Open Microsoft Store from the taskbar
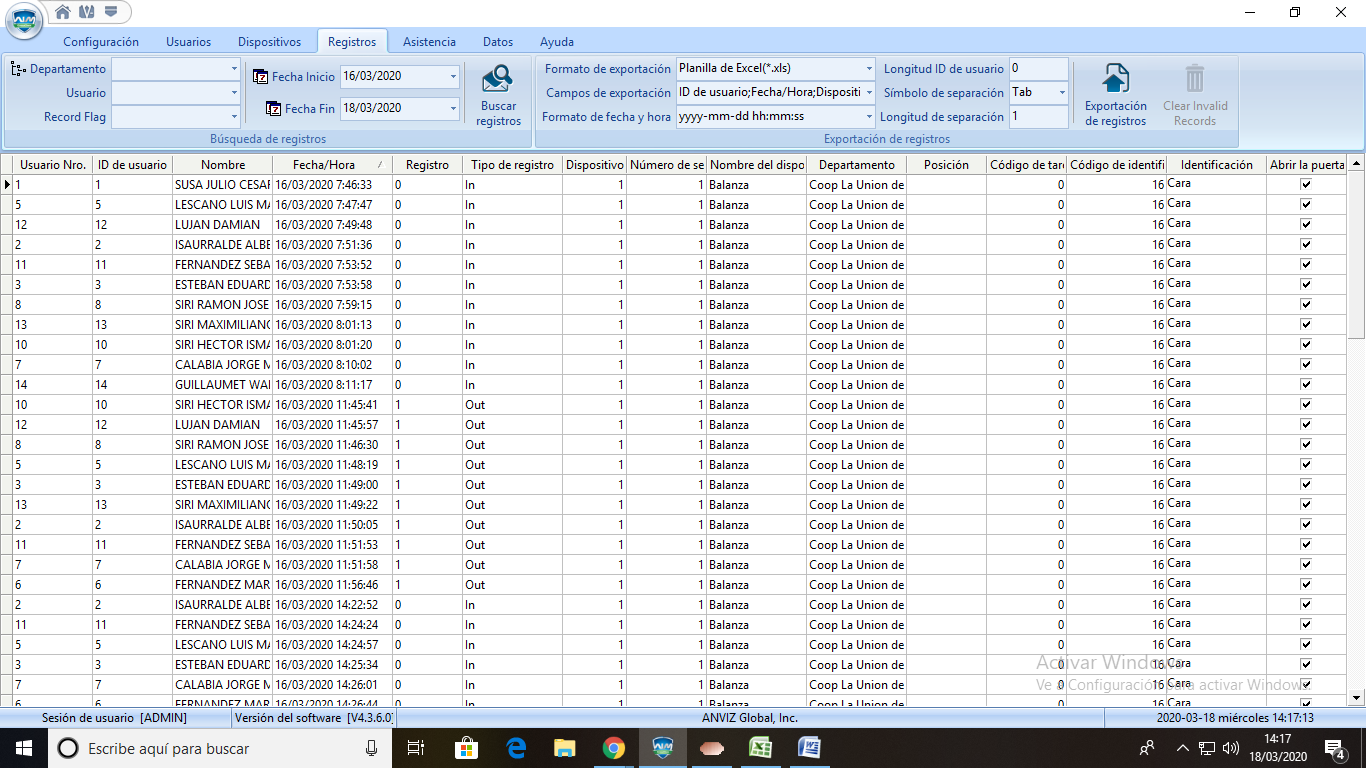This screenshot has height=768, width=1366. [466, 748]
